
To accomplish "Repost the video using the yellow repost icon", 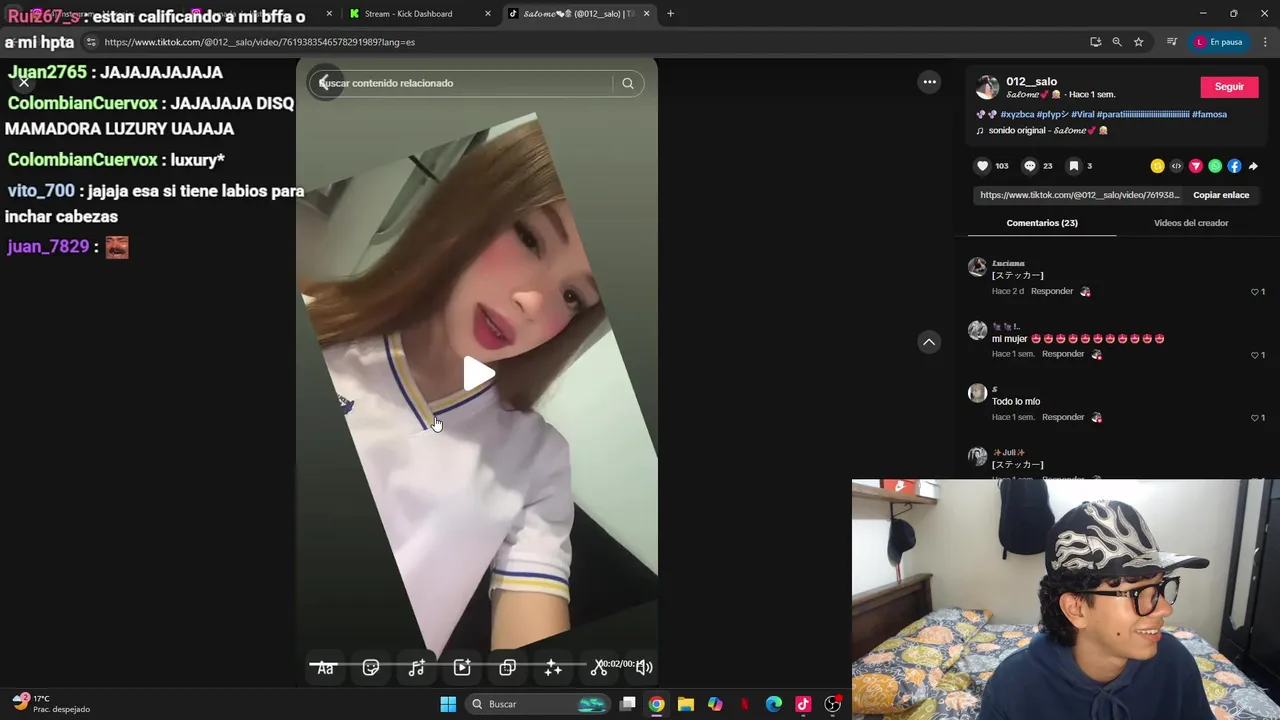I will click(1158, 166).
